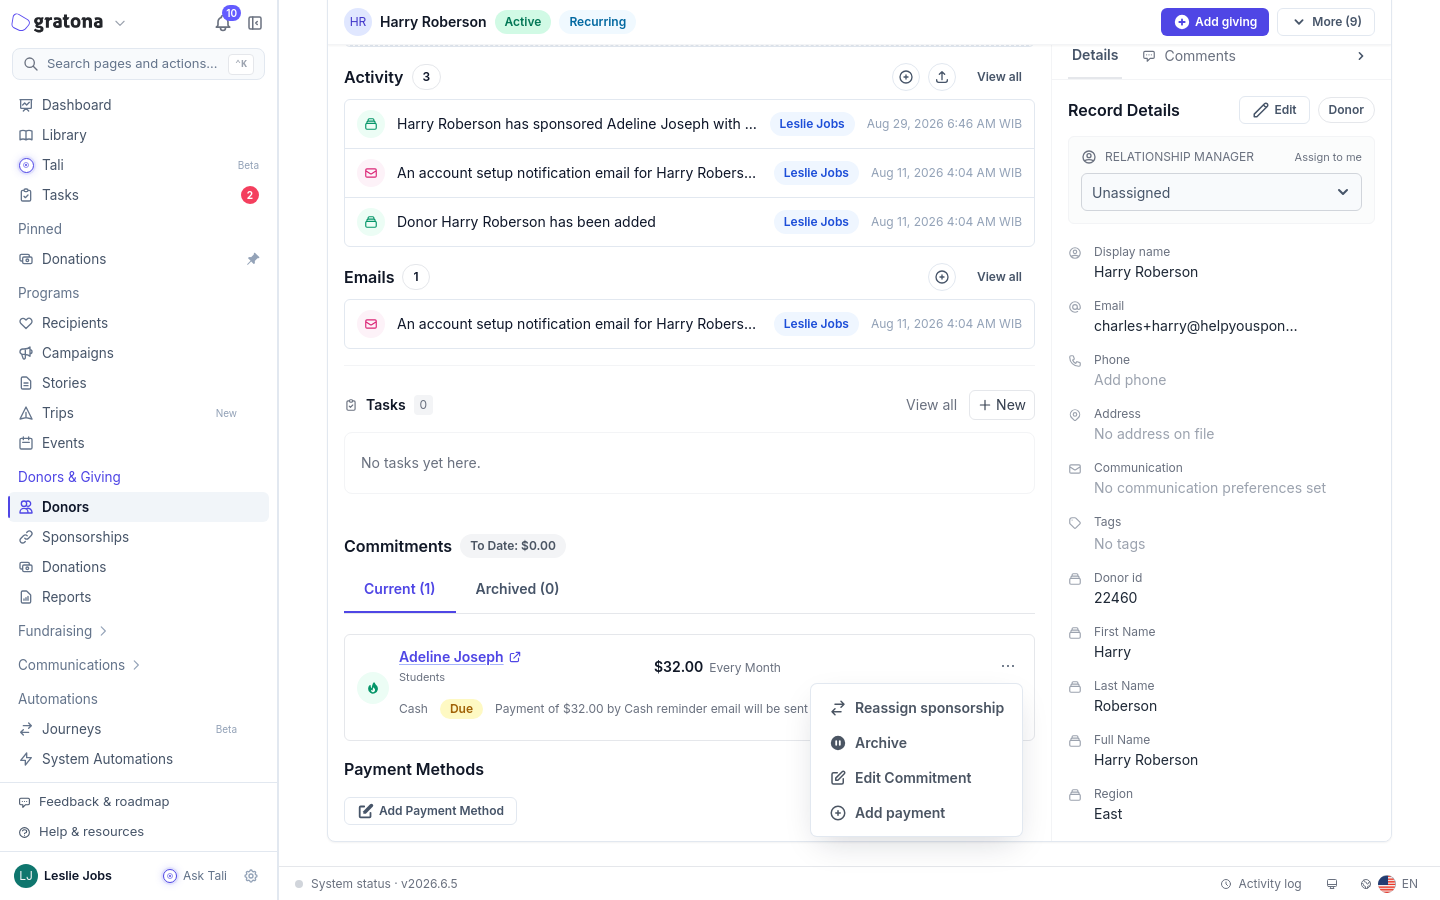Click the theme icon next to flag
Screen dimensions: 1440x900
click(x=1366, y=884)
